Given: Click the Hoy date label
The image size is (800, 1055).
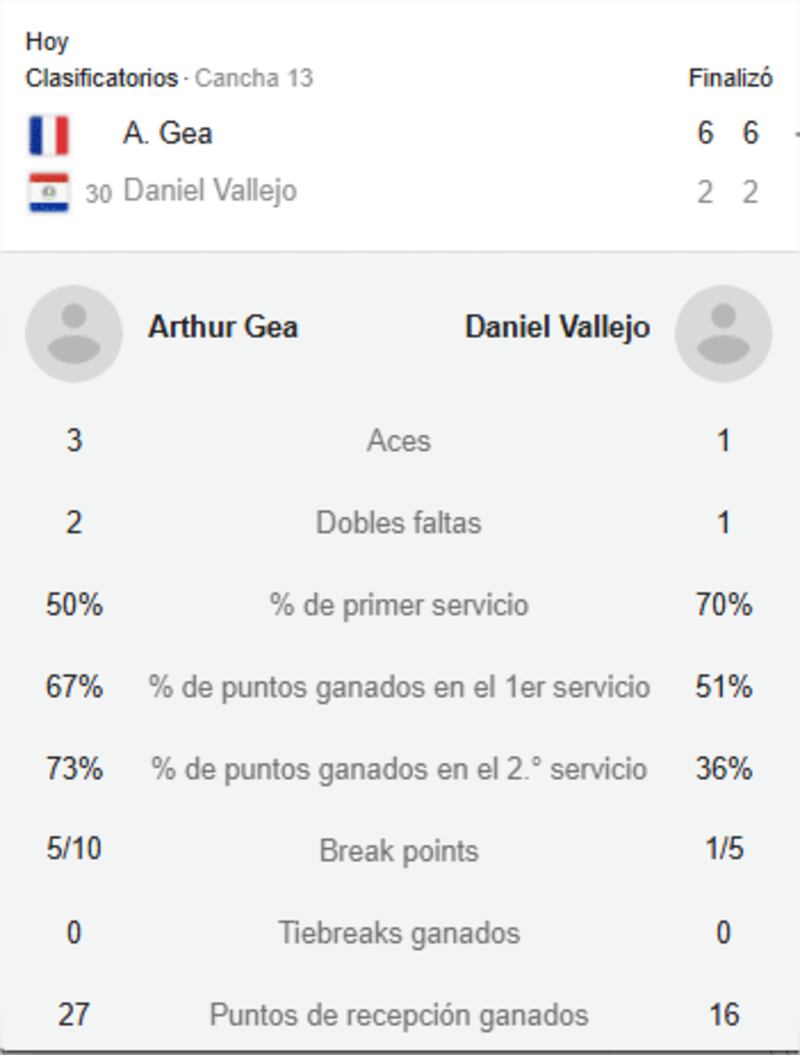Looking at the screenshot, I should tap(46, 42).
